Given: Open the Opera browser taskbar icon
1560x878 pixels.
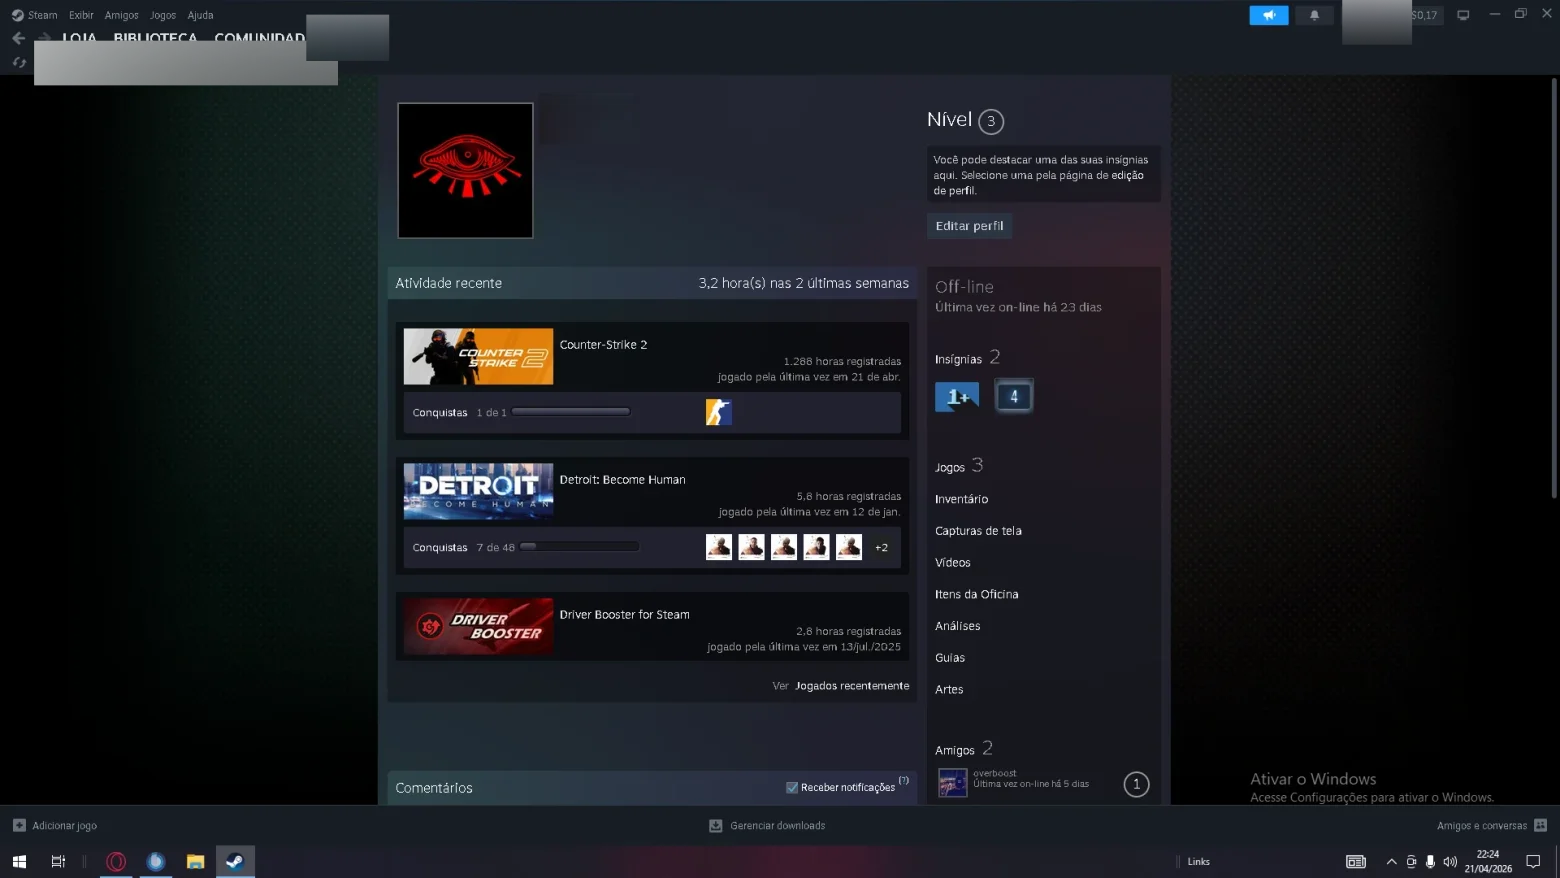Looking at the screenshot, I should coord(116,861).
